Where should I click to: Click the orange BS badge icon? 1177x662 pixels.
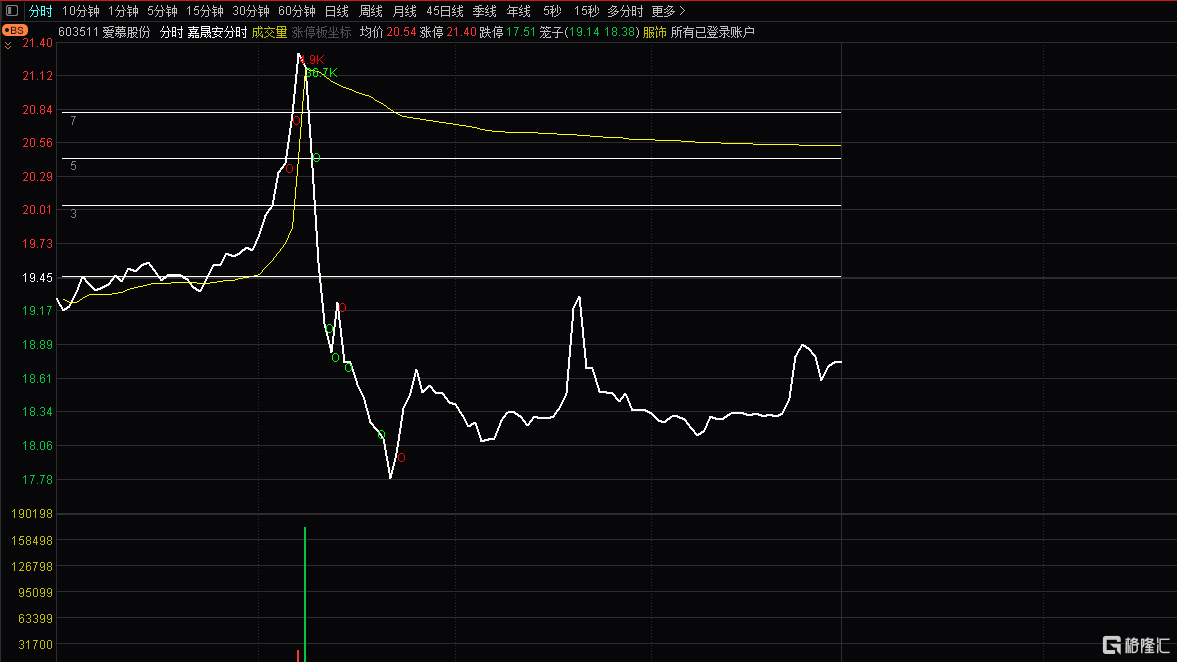pos(14,31)
